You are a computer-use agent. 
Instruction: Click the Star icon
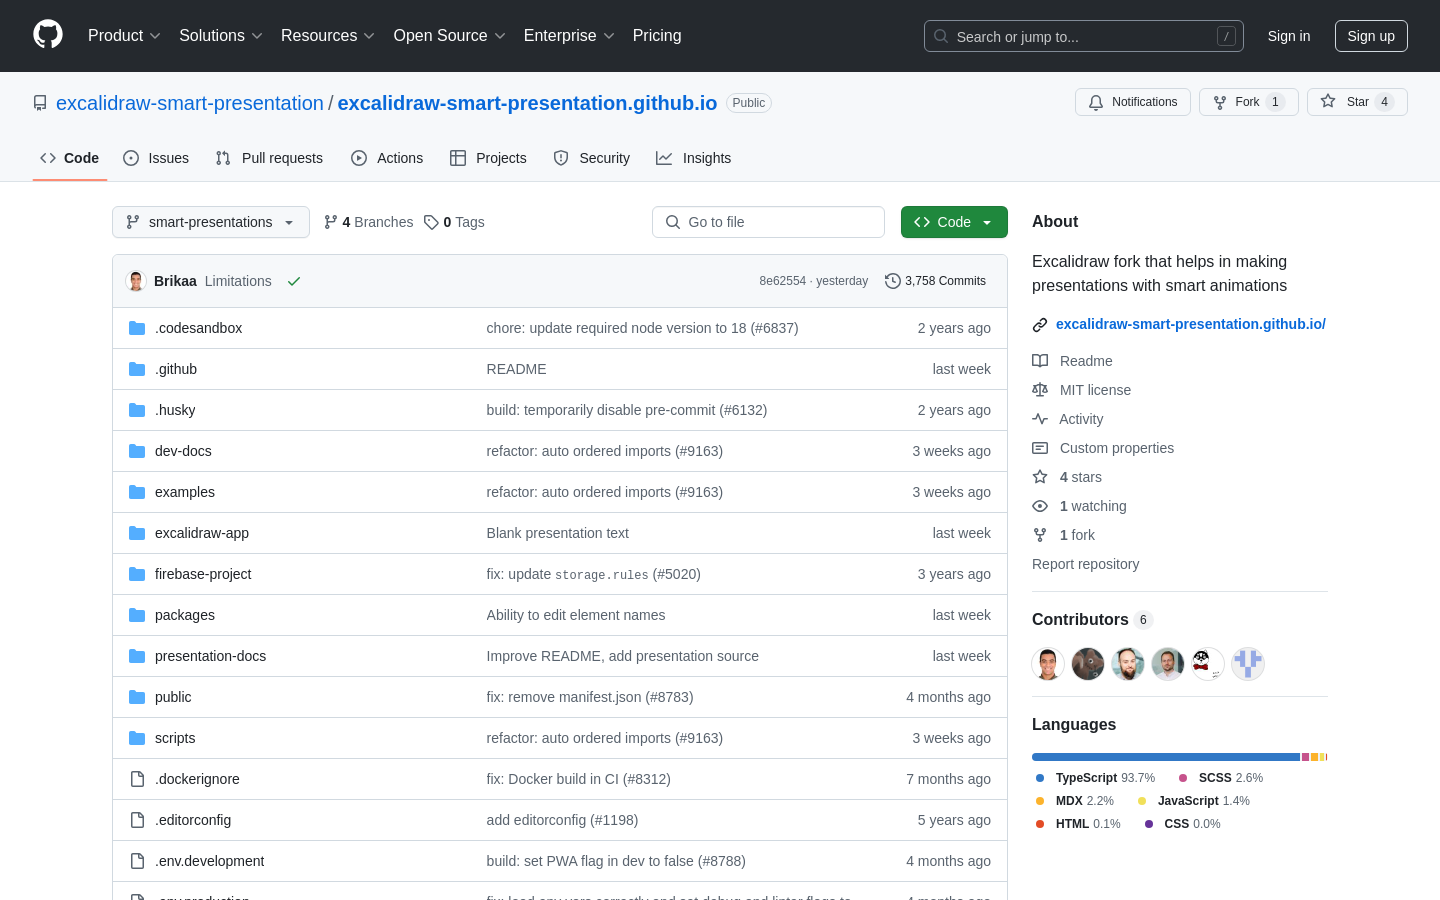click(1328, 101)
